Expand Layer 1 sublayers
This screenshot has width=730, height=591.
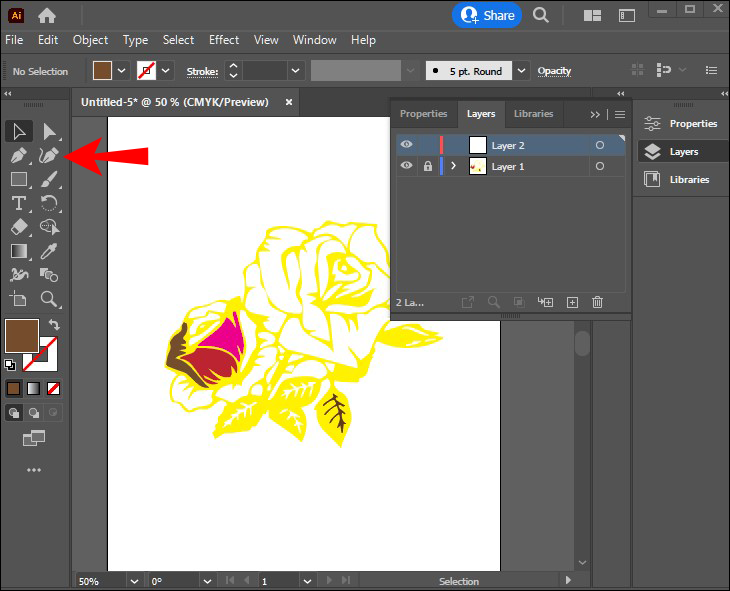(453, 166)
